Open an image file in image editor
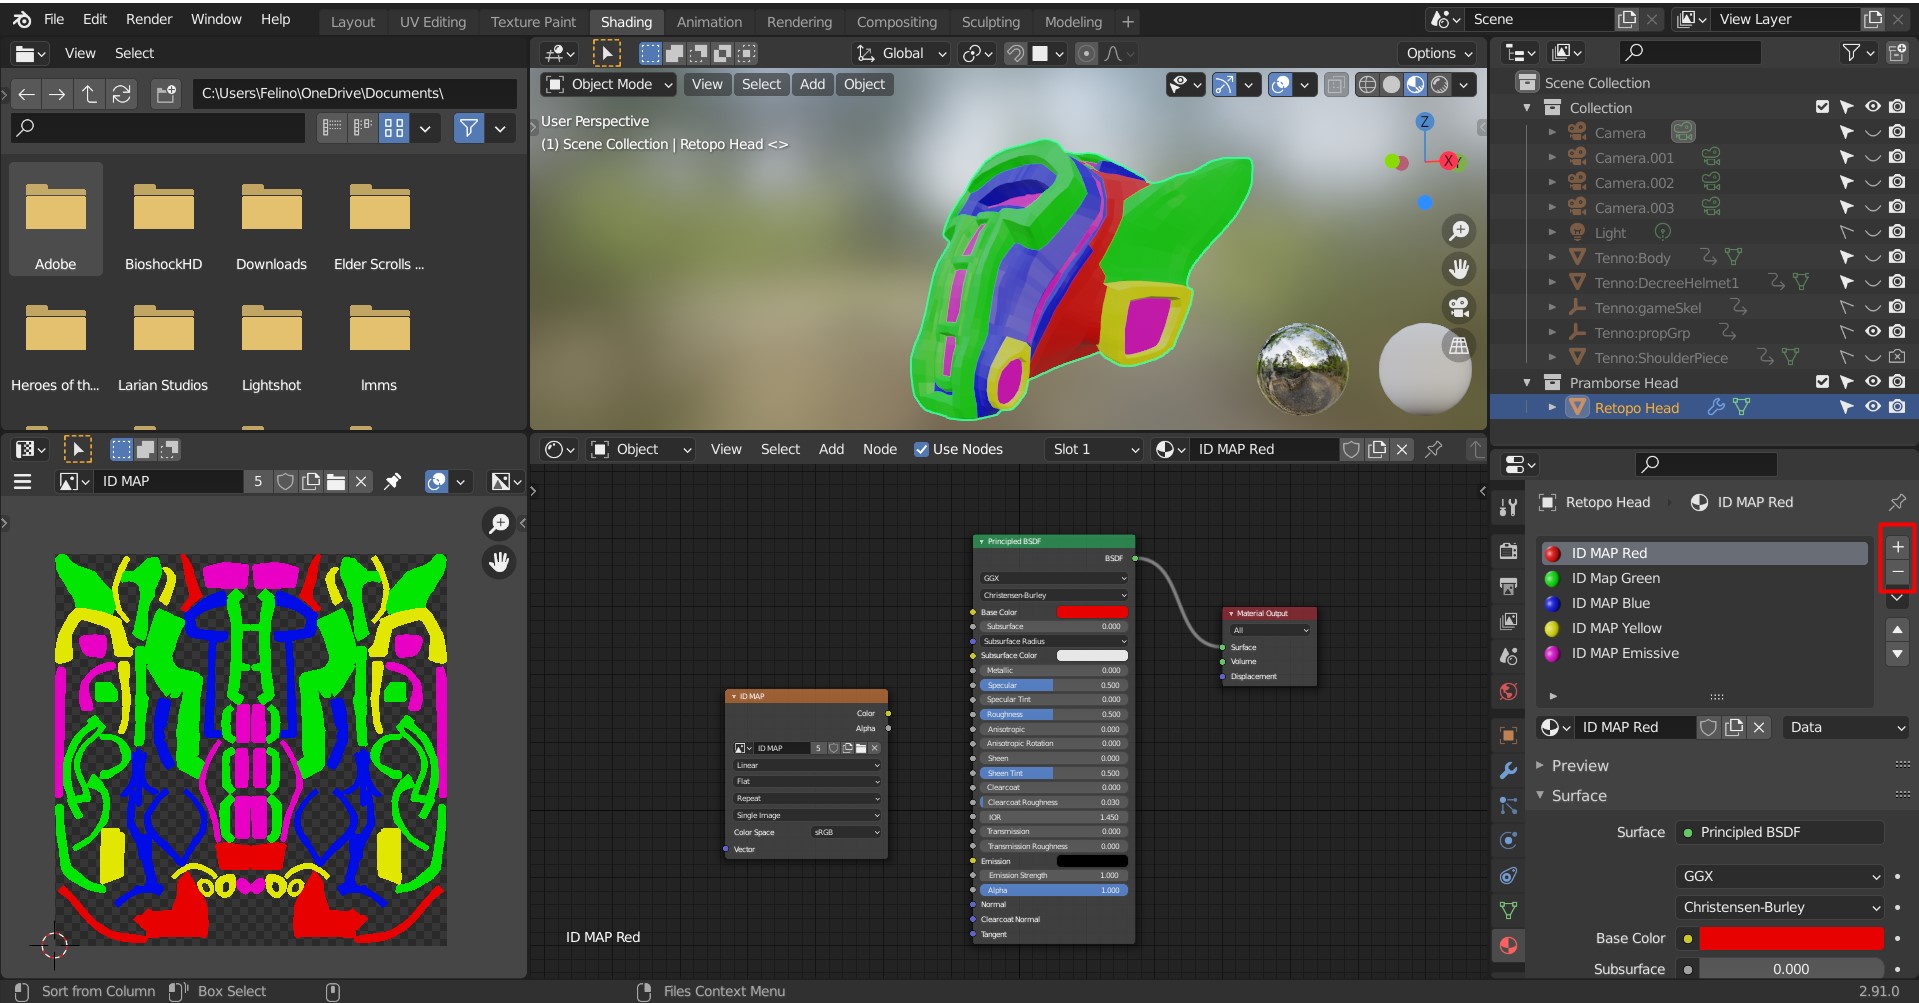 point(336,482)
